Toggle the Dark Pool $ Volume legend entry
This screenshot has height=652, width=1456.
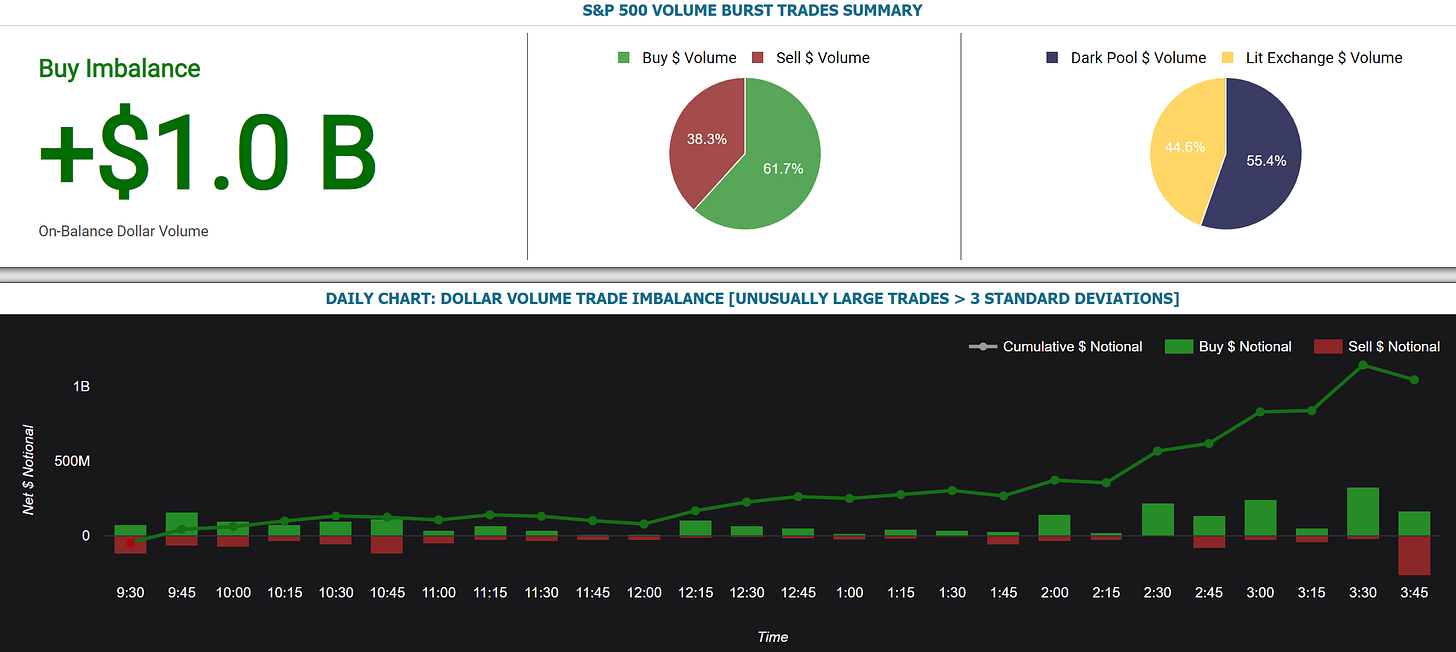tap(1126, 58)
